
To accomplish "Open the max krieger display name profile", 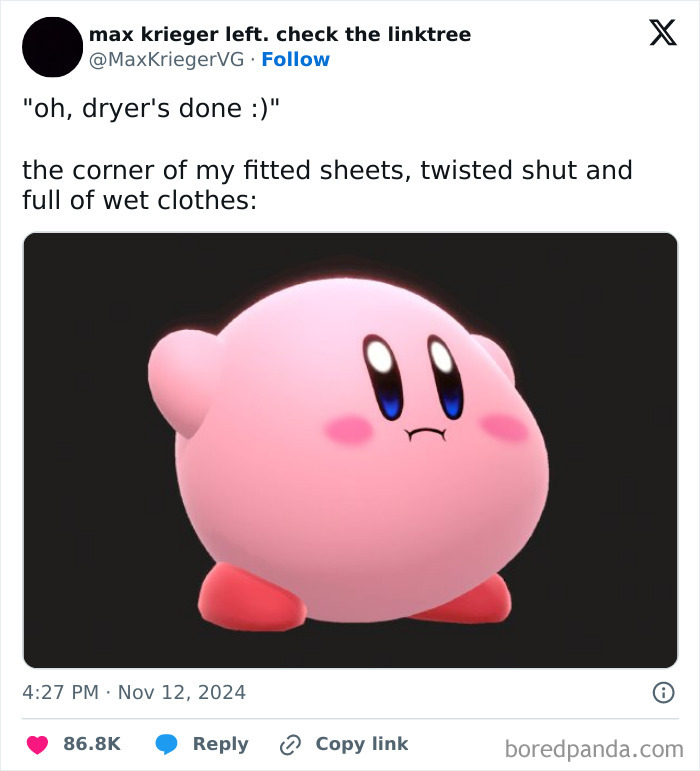I will coord(280,35).
